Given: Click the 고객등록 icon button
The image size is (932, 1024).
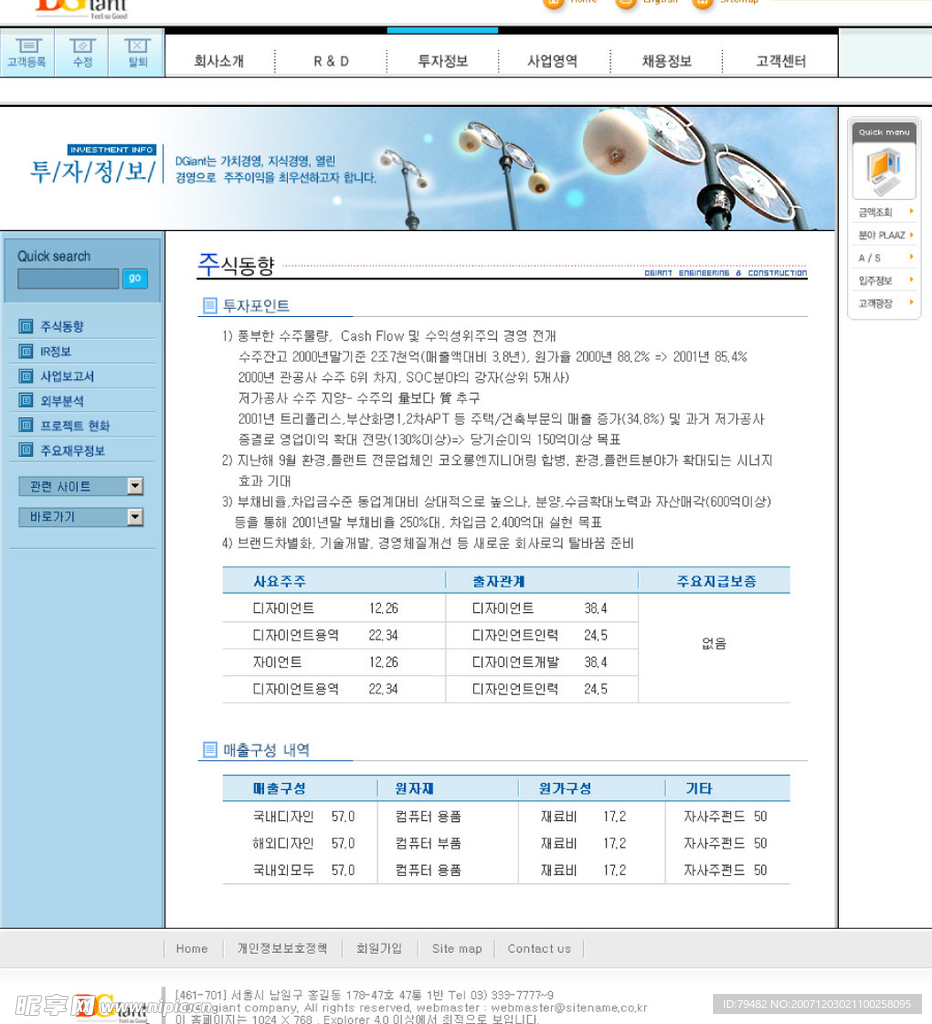Looking at the screenshot, I should click(27, 53).
